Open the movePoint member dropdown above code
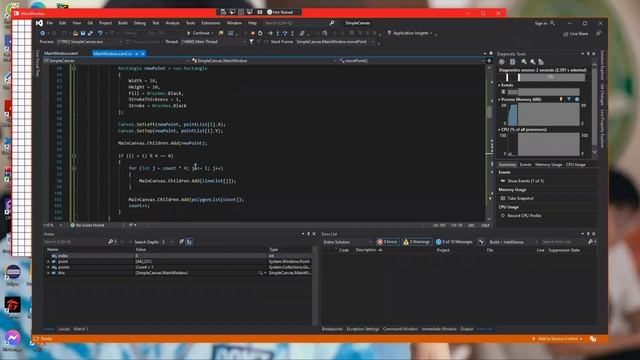 coord(411,60)
